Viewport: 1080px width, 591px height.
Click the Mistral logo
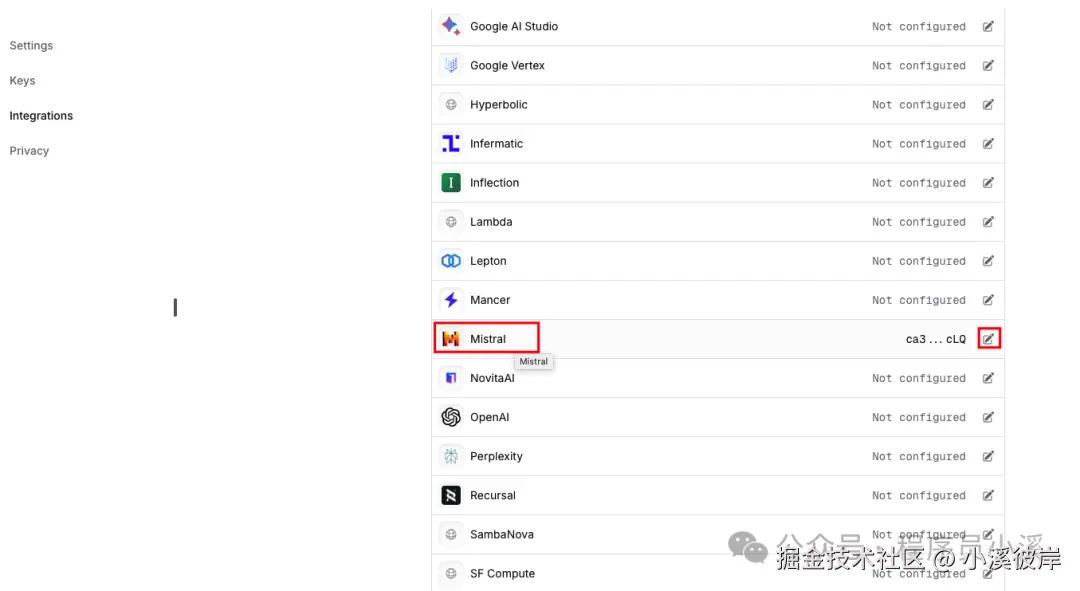(451, 339)
